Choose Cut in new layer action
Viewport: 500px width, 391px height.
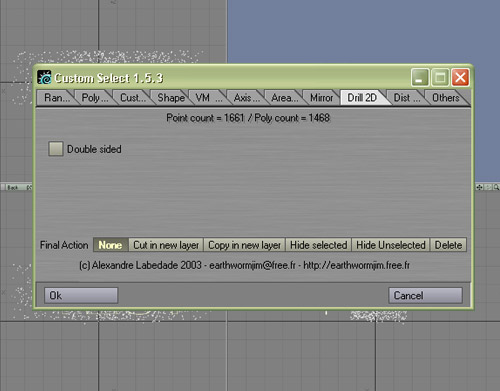[x=166, y=245]
